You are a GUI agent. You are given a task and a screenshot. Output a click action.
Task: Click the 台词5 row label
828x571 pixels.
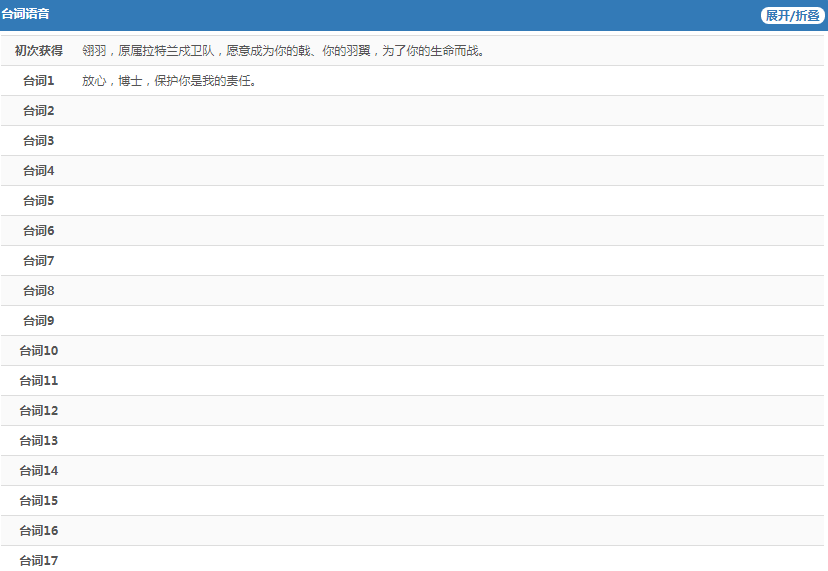39,200
